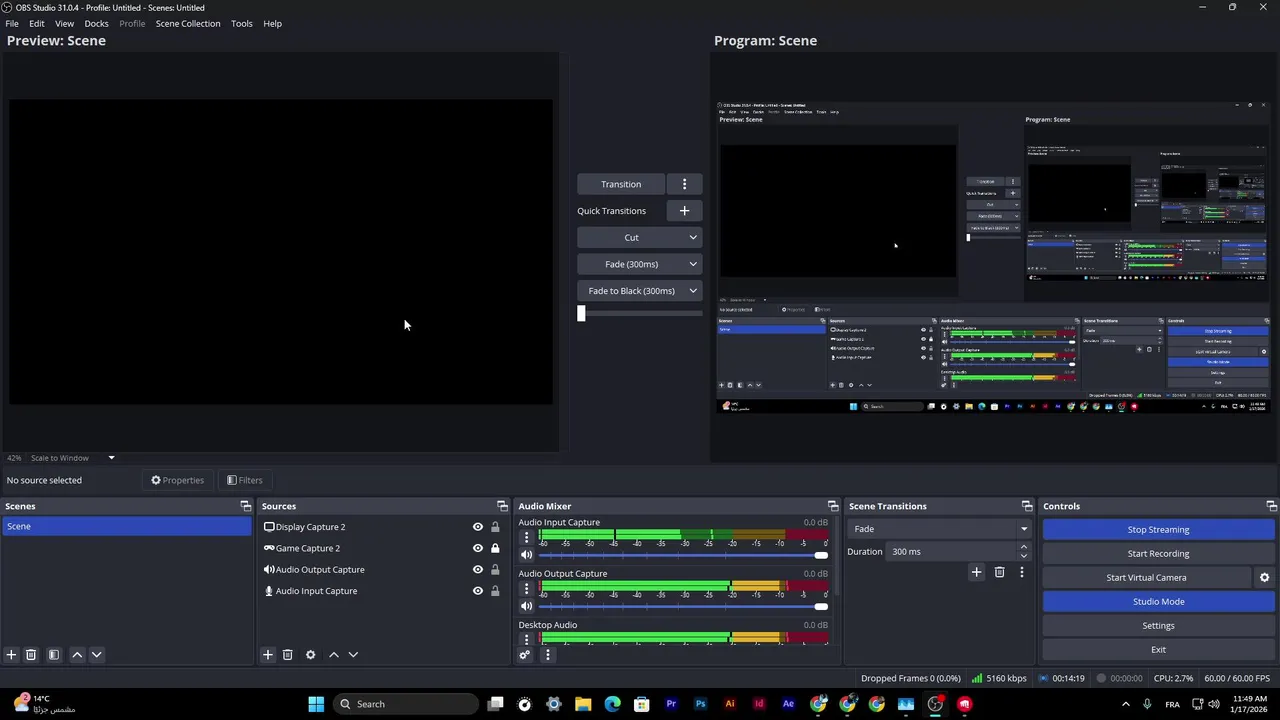Increase transition duration stepper up arrow
The height and width of the screenshot is (720, 1280).
[x=1023, y=547]
